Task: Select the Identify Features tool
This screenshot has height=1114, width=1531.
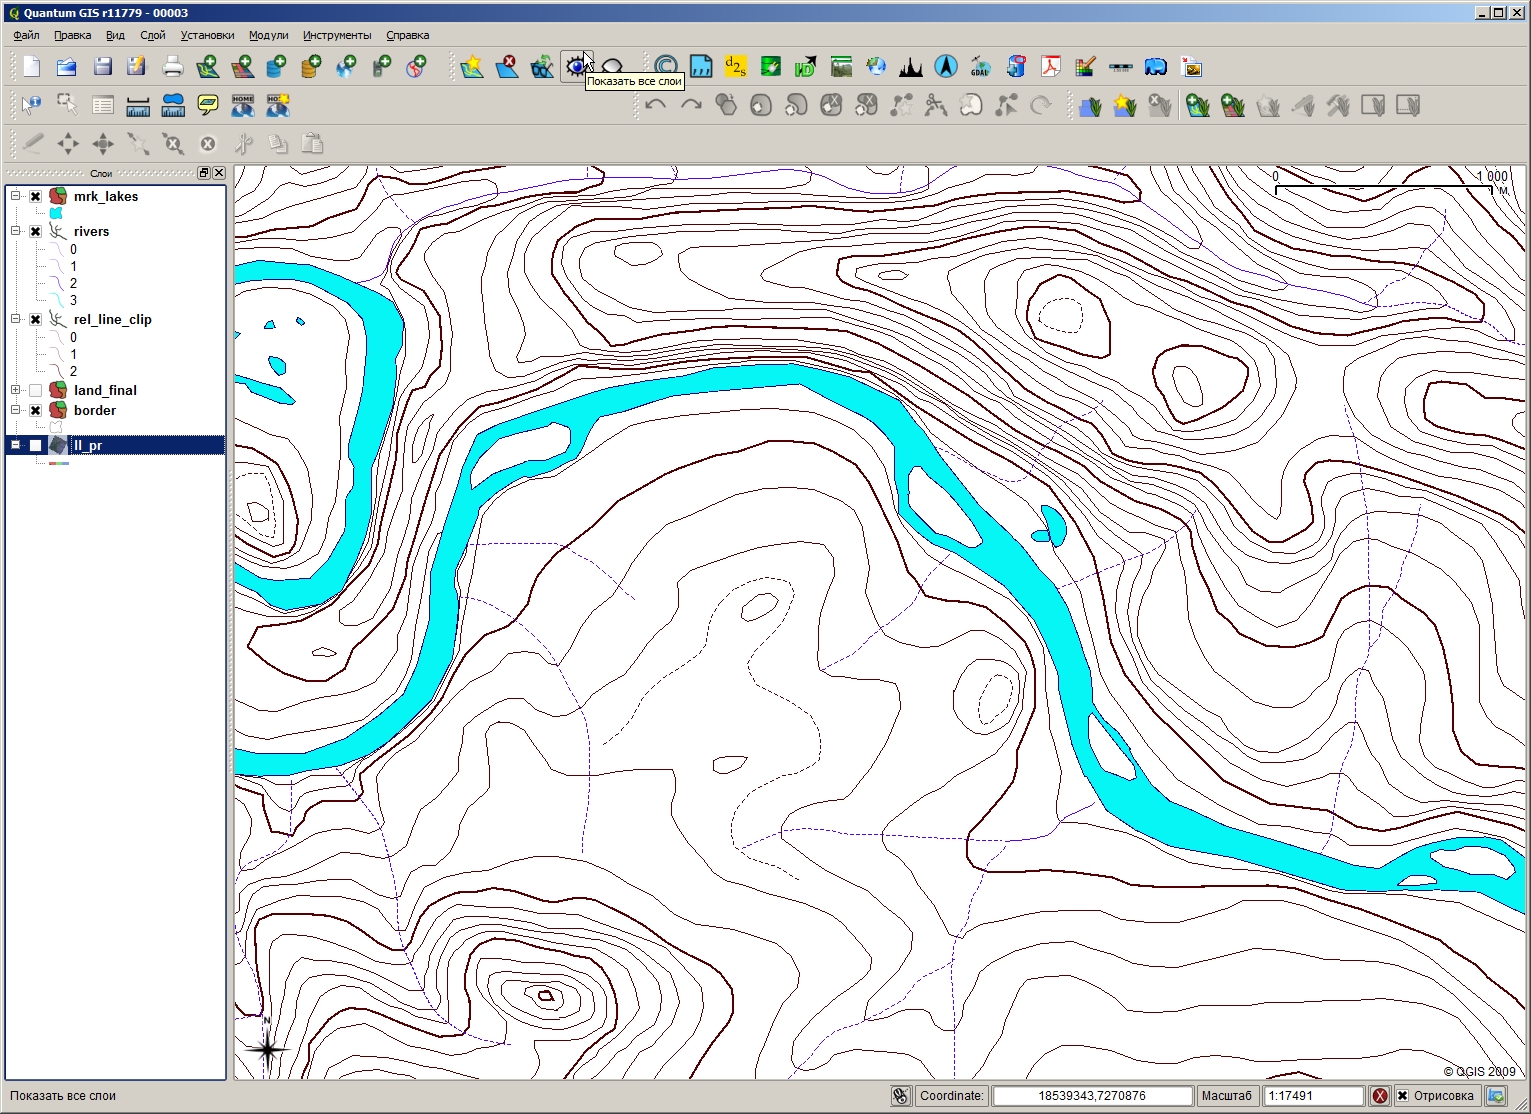Action: pyautogui.click(x=32, y=105)
